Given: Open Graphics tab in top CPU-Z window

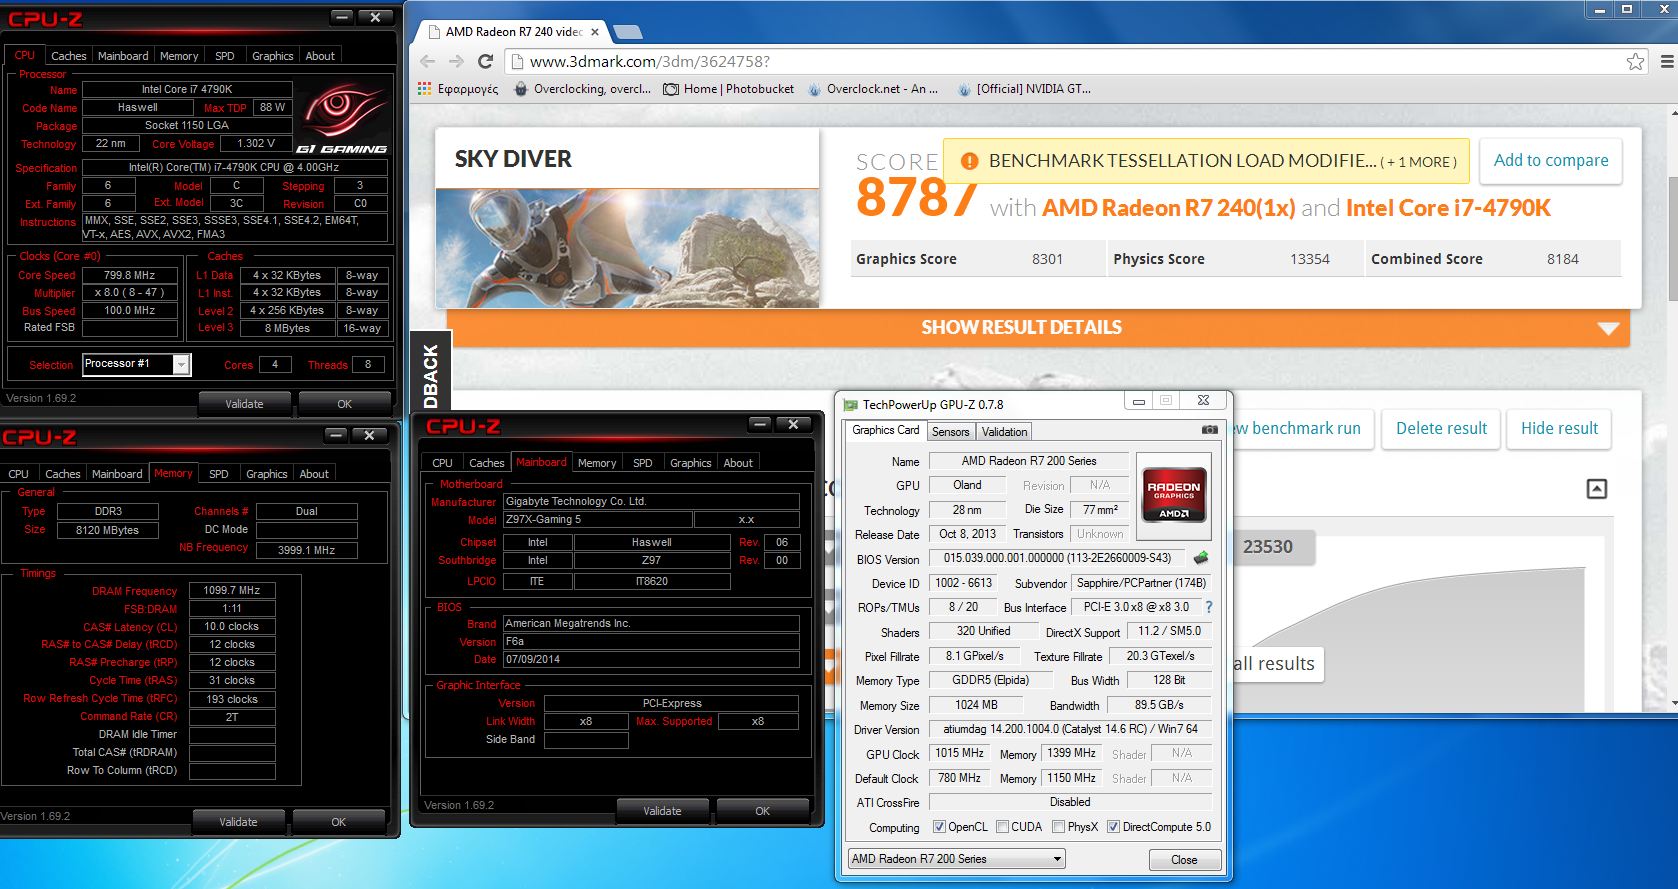Looking at the screenshot, I should coord(272,56).
